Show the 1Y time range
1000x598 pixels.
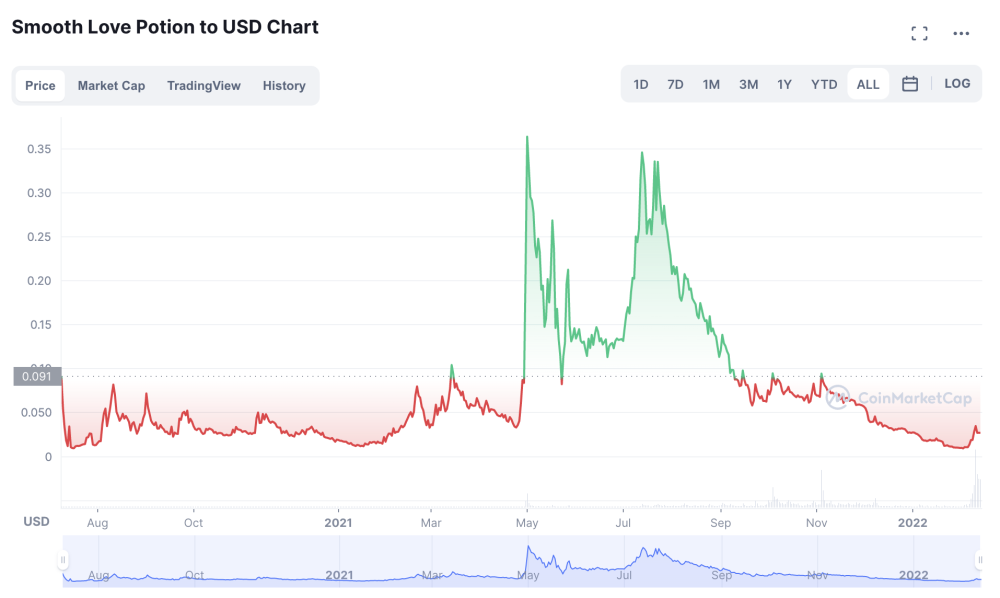[x=784, y=85]
